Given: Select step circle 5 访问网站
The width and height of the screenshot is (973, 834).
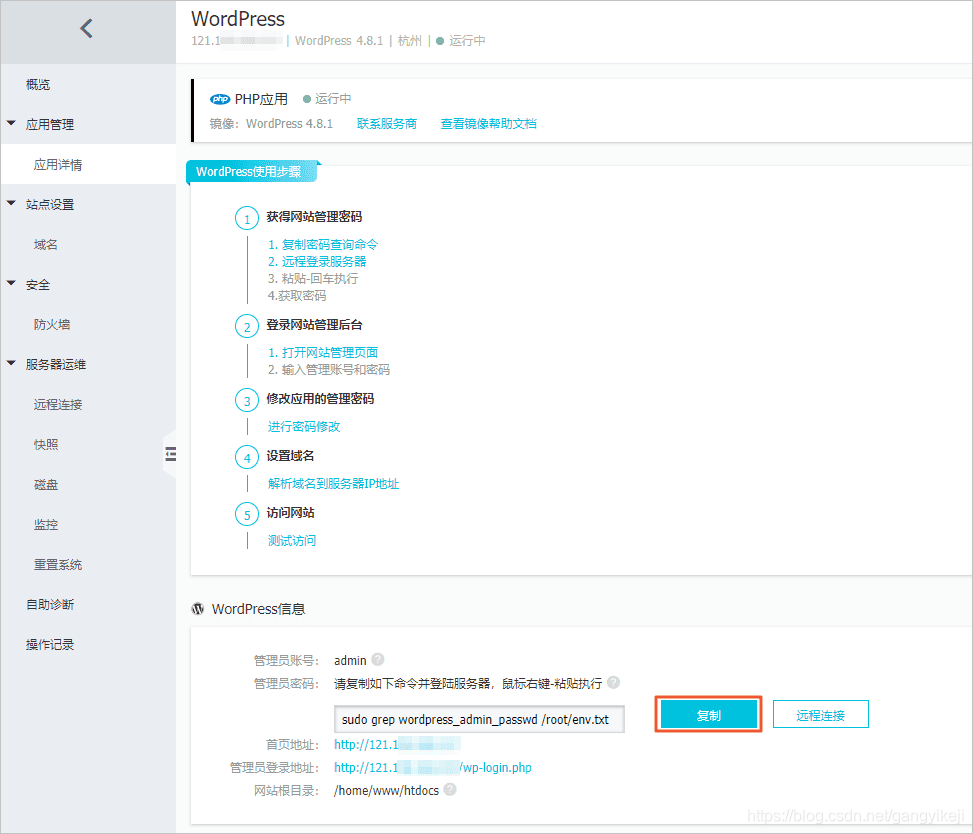Looking at the screenshot, I should [247, 514].
